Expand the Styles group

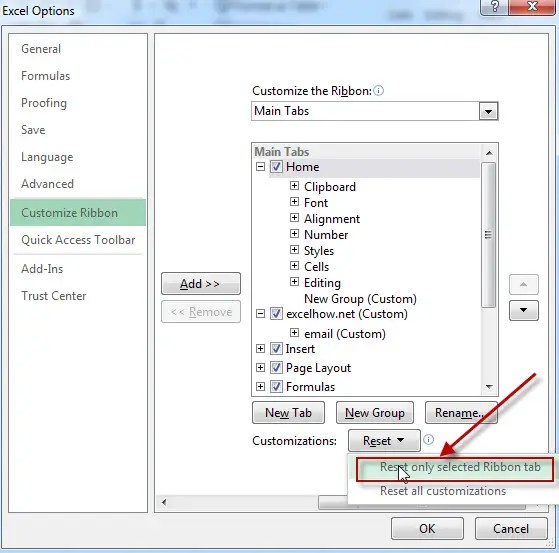coord(294,250)
